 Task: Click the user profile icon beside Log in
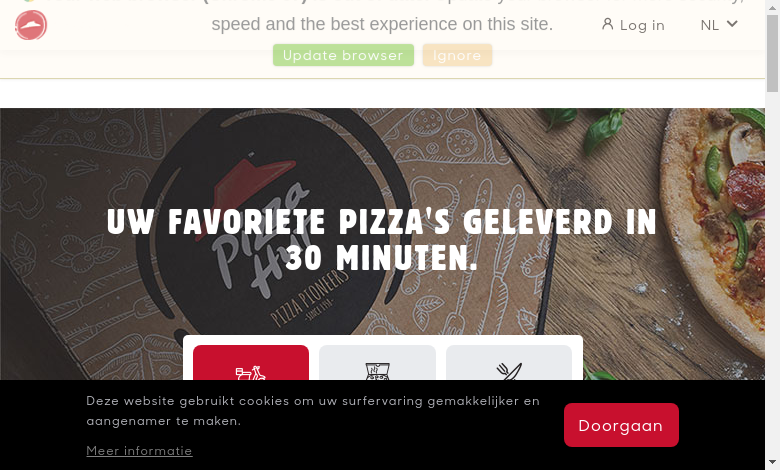[x=607, y=24]
